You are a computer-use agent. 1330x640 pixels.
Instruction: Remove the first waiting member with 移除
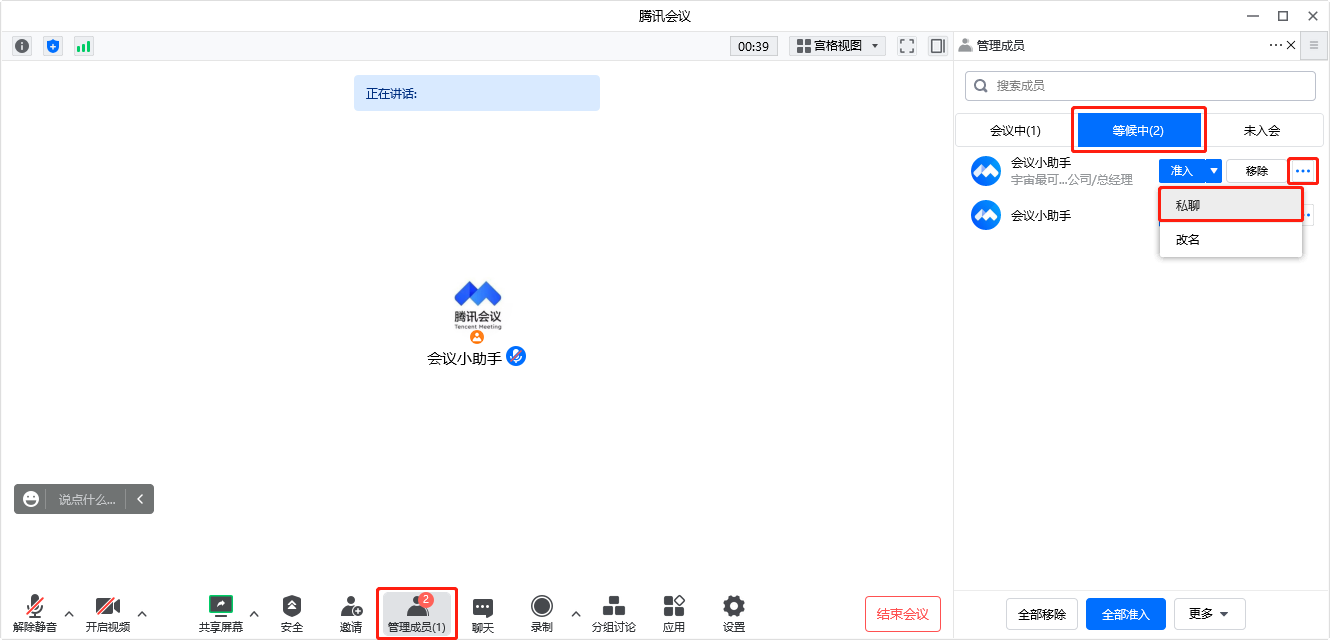[x=1257, y=171]
